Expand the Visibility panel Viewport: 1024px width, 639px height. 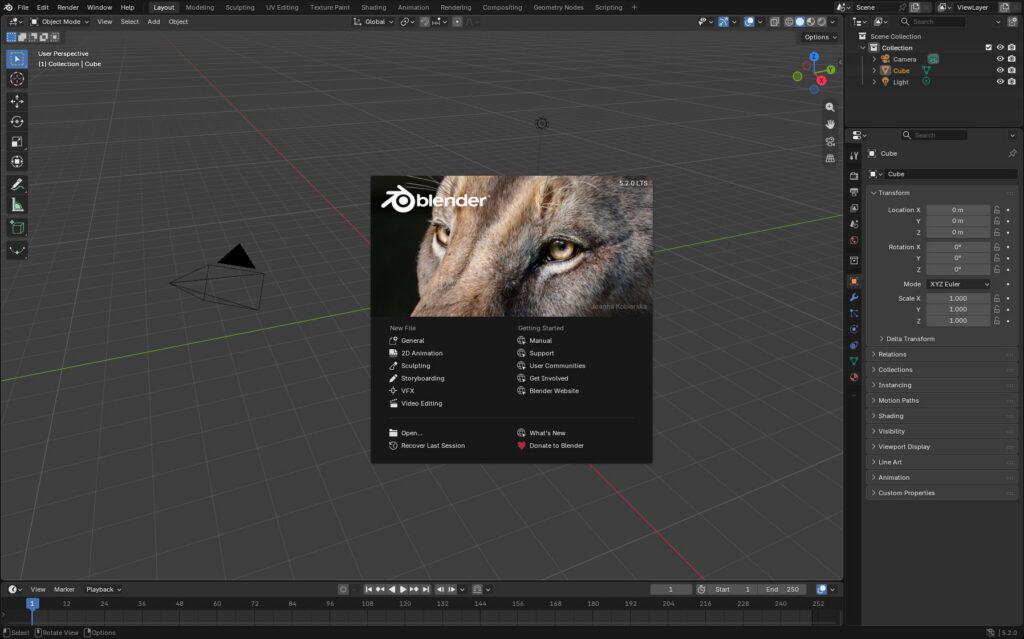pos(942,431)
